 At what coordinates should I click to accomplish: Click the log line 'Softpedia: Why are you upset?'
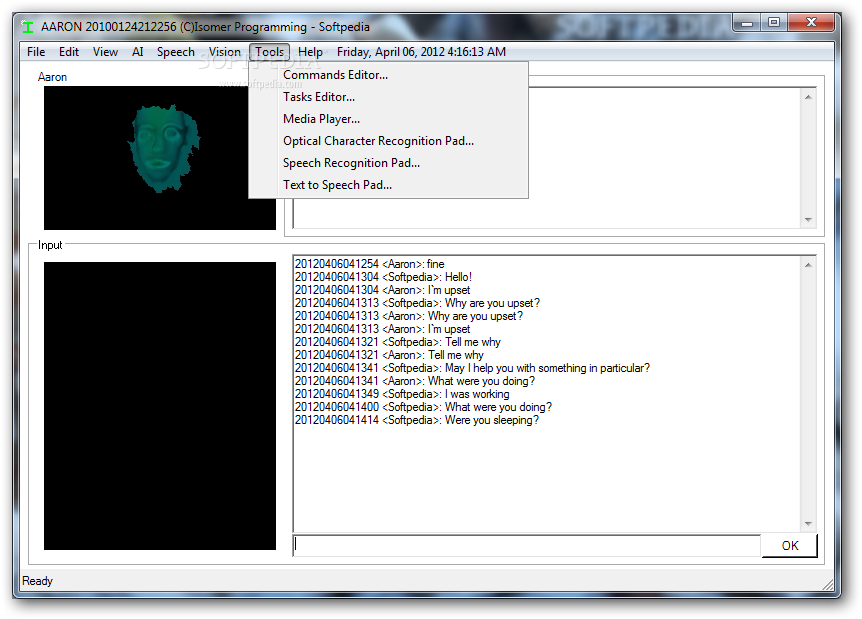tap(417, 303)
